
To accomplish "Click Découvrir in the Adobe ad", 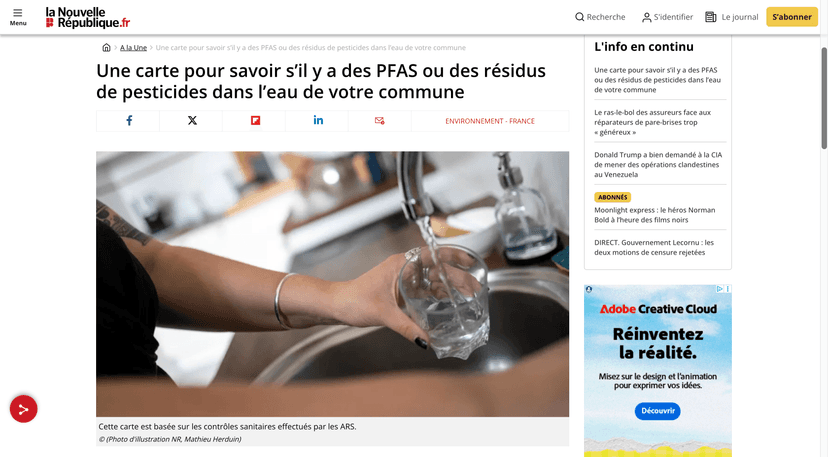I will point(657,411).
